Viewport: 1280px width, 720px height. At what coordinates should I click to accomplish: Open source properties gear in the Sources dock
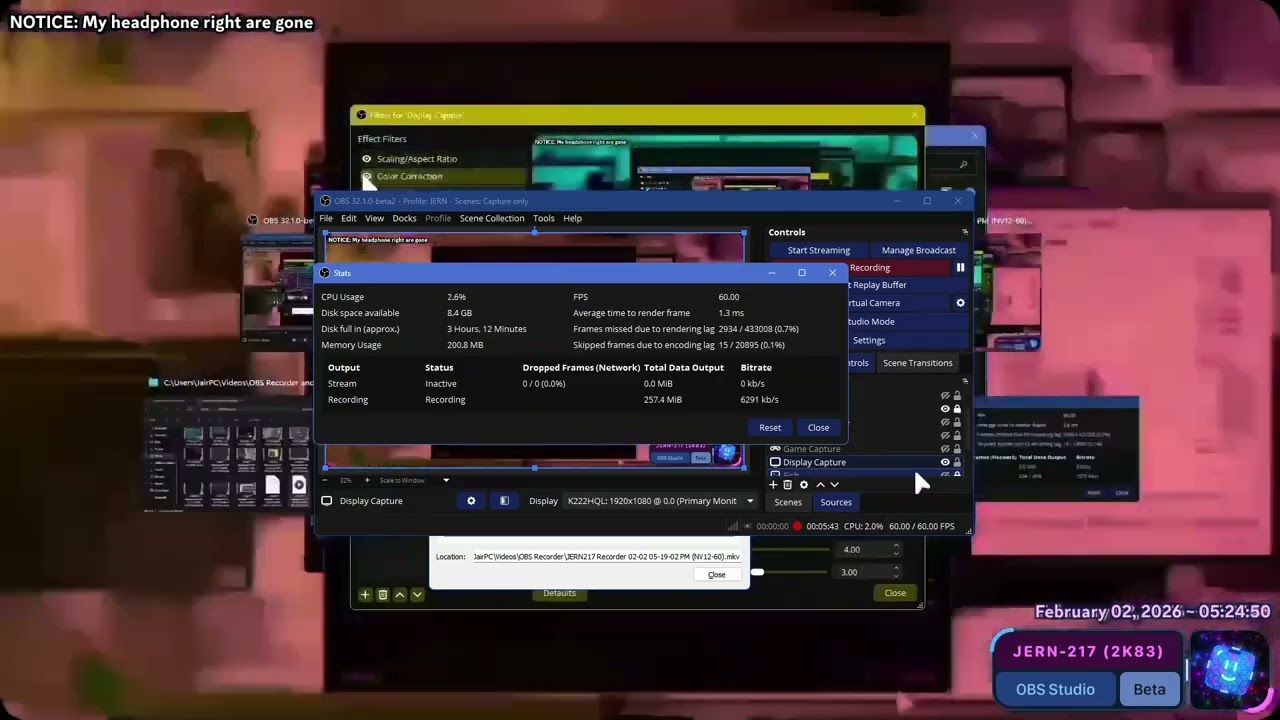click(x=804, y=485)
